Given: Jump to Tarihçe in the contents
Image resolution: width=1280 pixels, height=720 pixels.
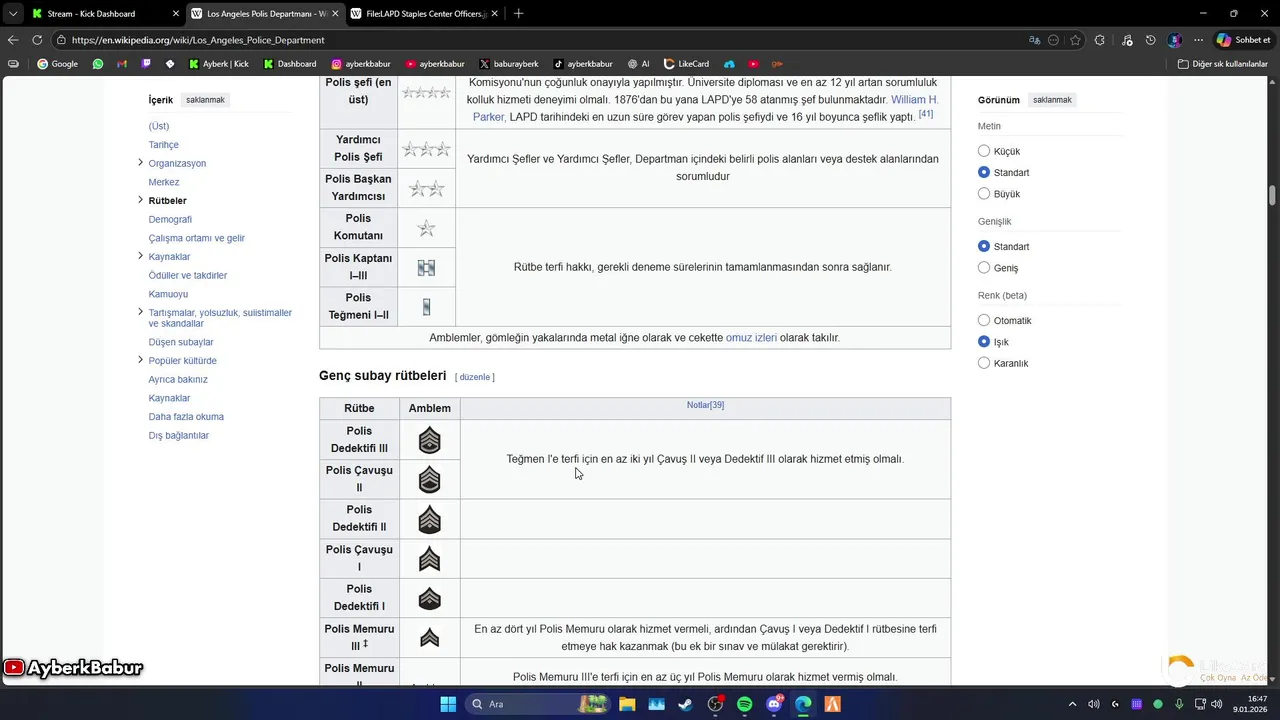Looking at the screenshot, I should coord(163,145).
